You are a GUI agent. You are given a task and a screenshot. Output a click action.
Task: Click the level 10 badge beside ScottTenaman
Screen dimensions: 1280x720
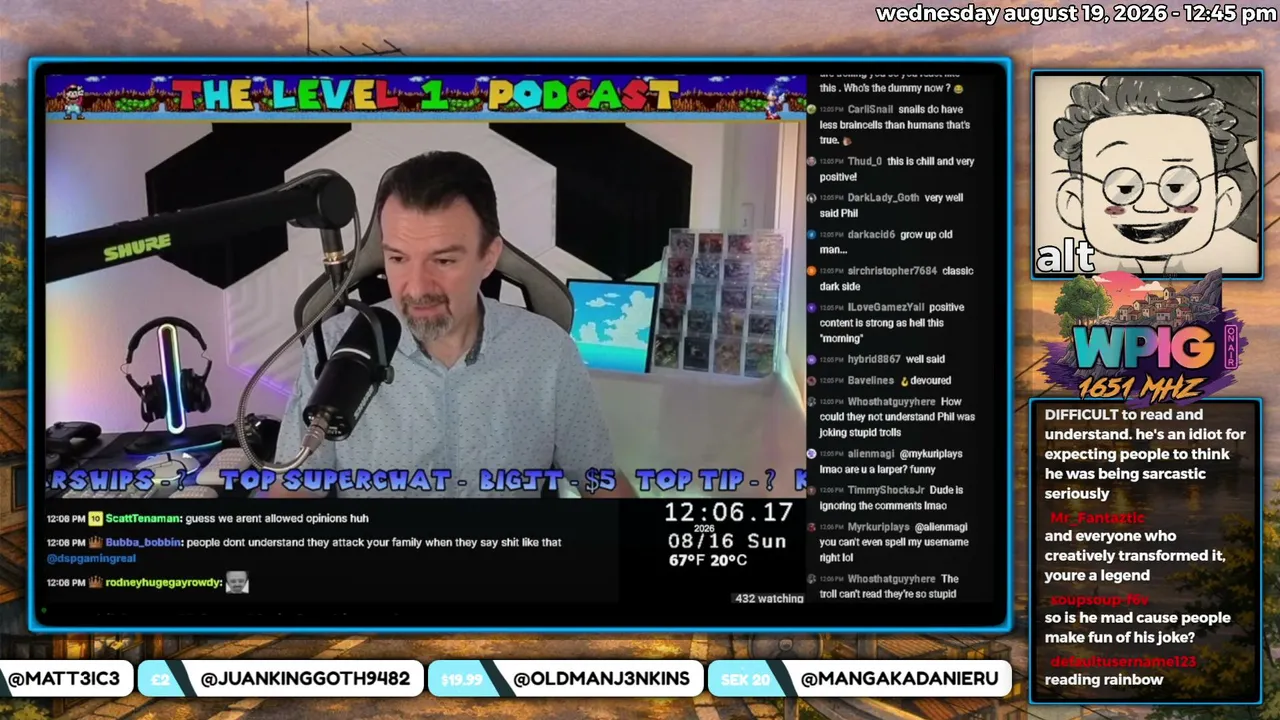96,519
